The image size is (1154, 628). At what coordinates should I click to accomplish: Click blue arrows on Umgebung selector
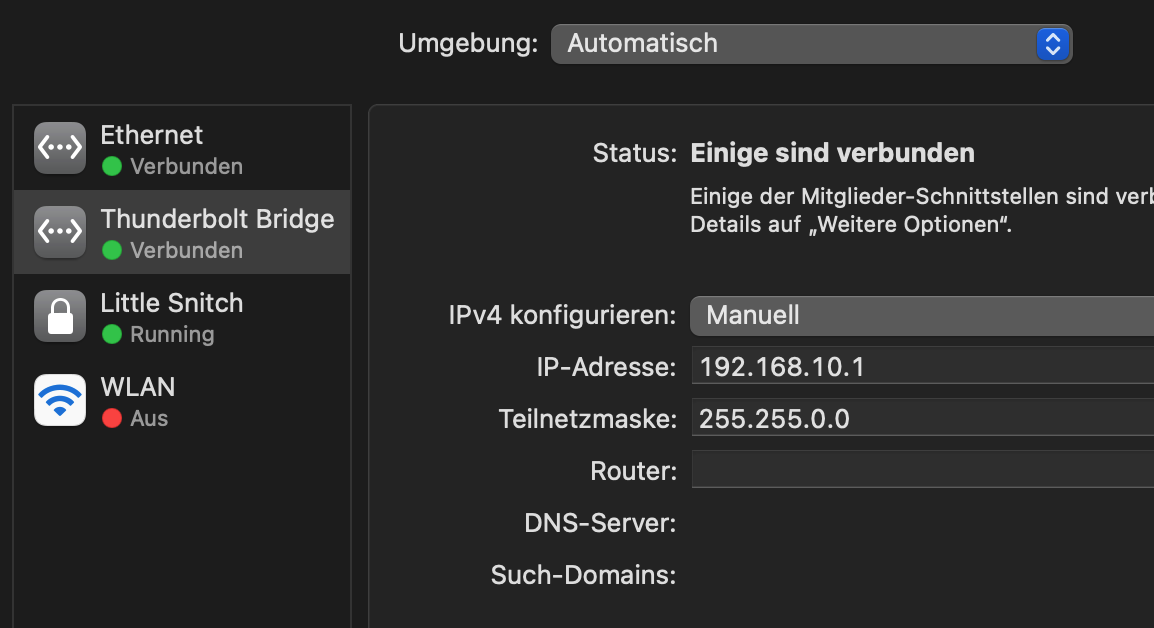[x=1052, y=44]
